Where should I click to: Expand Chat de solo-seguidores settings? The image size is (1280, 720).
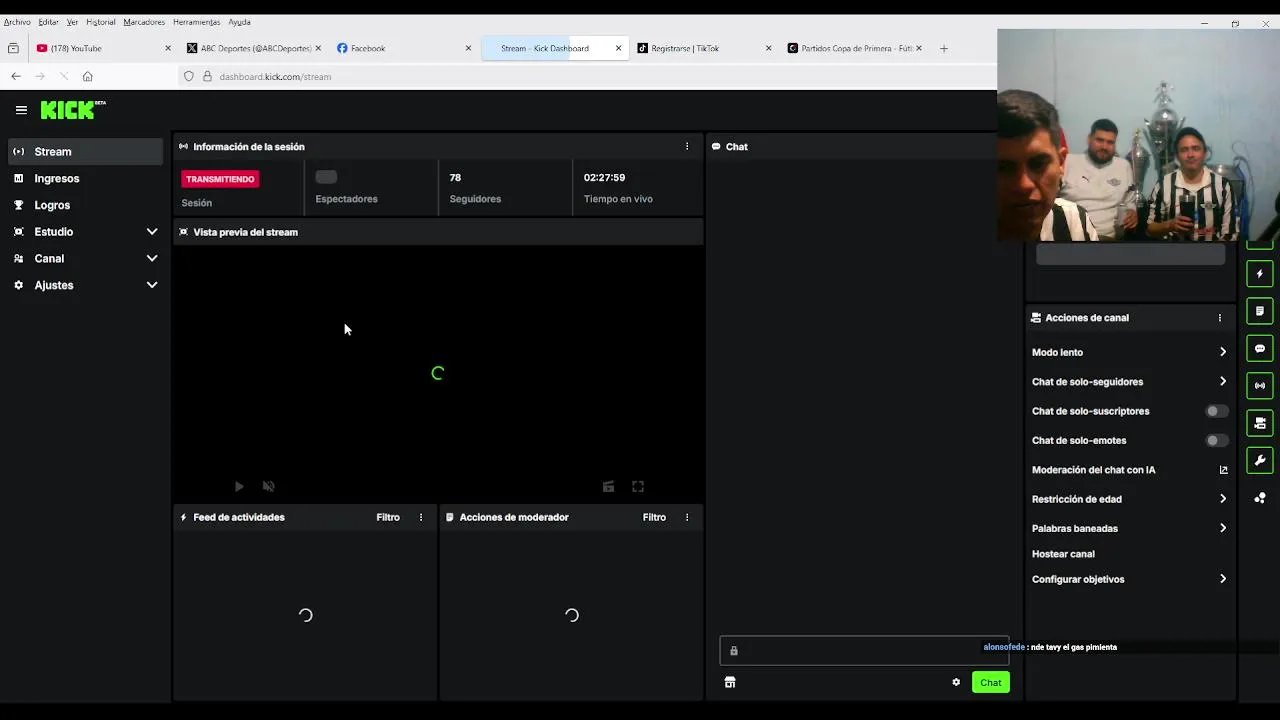click(1129, 382)
